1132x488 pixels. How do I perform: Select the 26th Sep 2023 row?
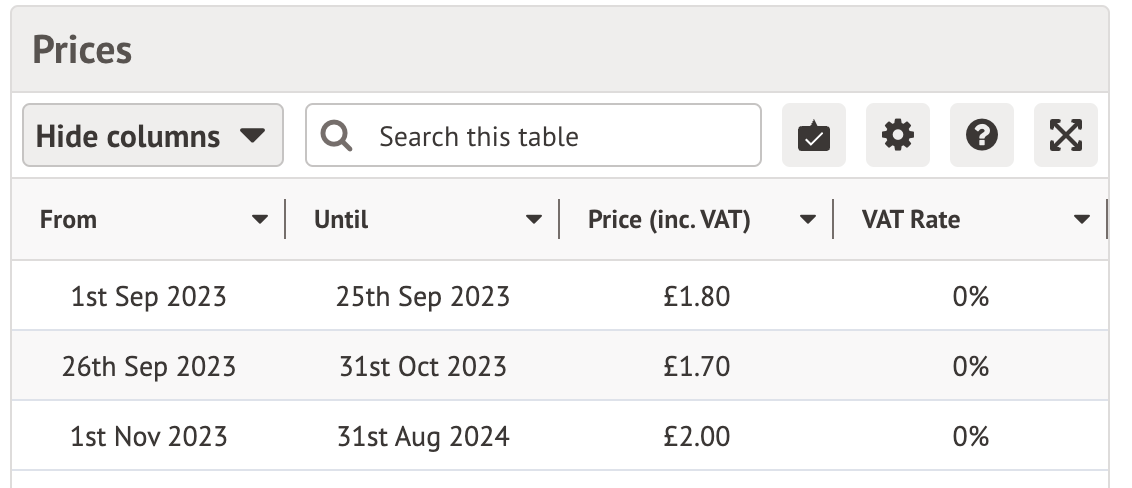pos(148,367)
